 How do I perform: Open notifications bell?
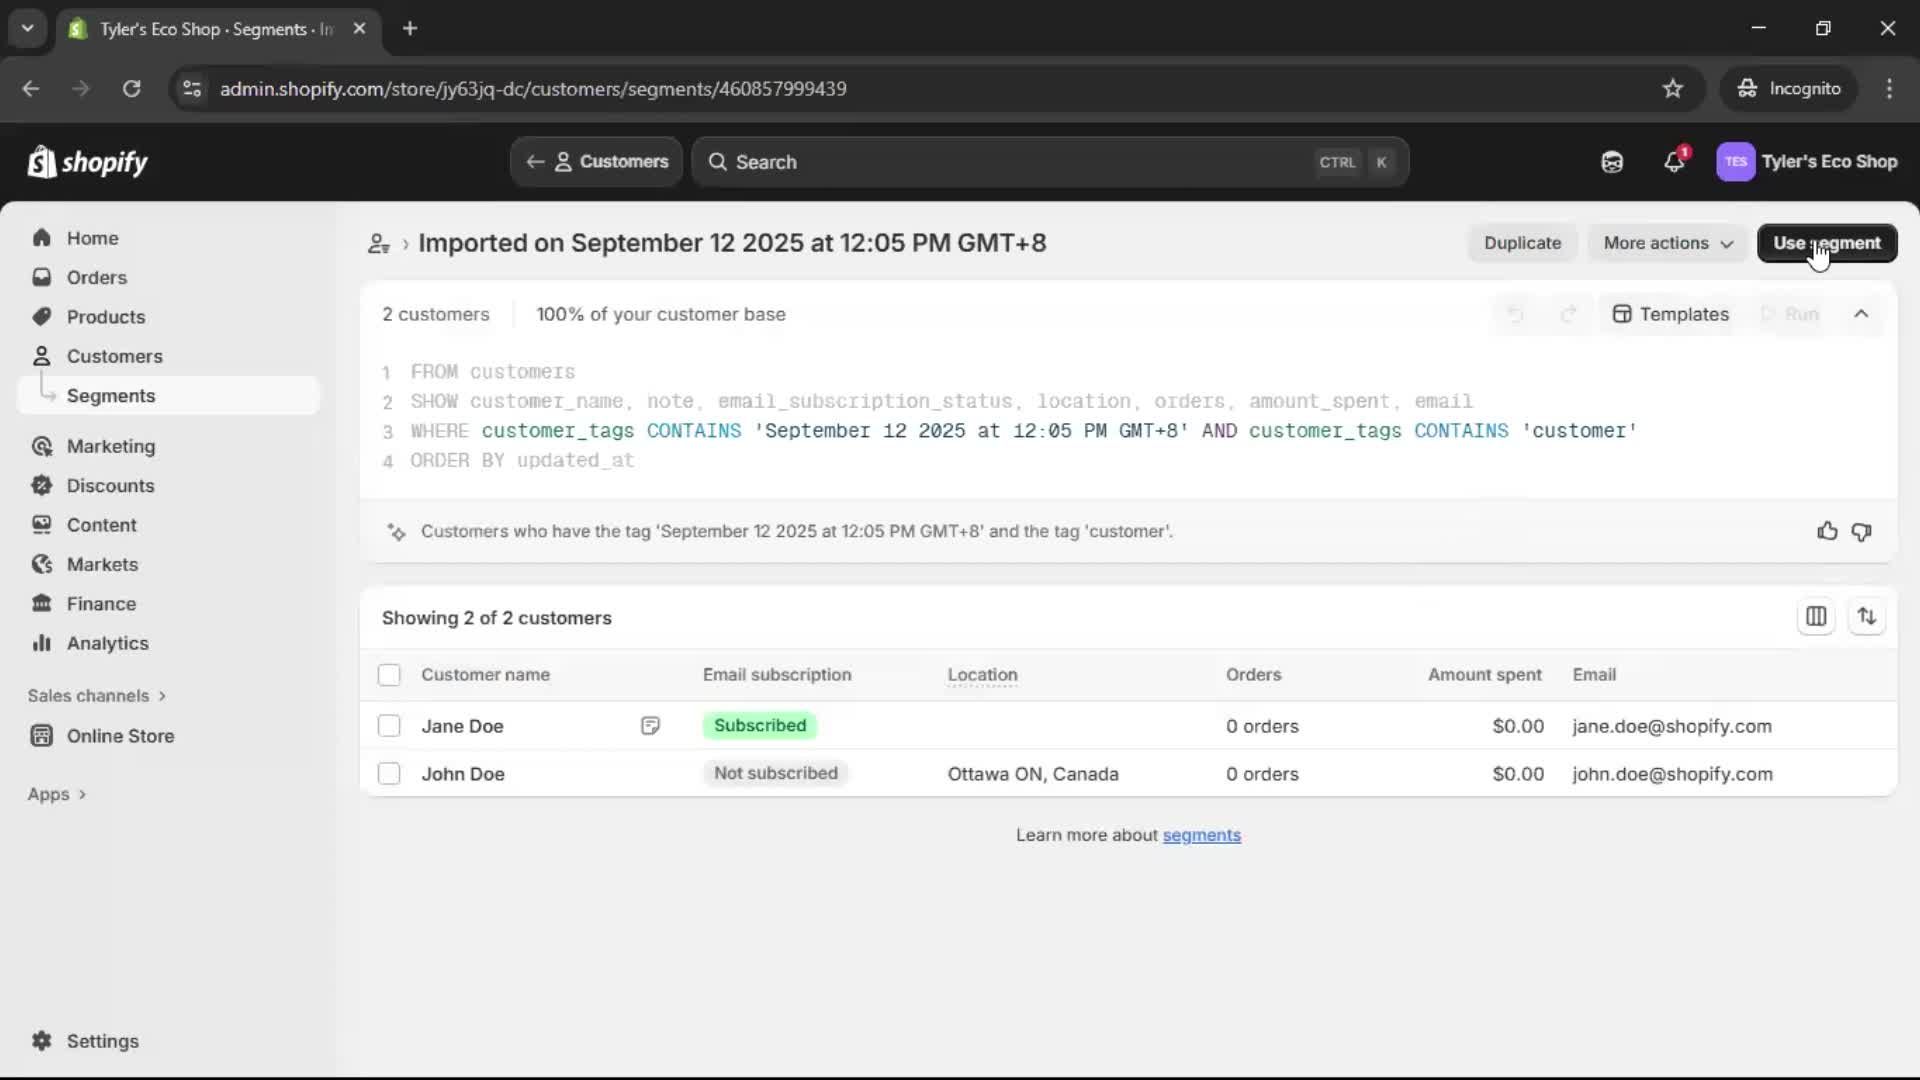click(1675, 161)
